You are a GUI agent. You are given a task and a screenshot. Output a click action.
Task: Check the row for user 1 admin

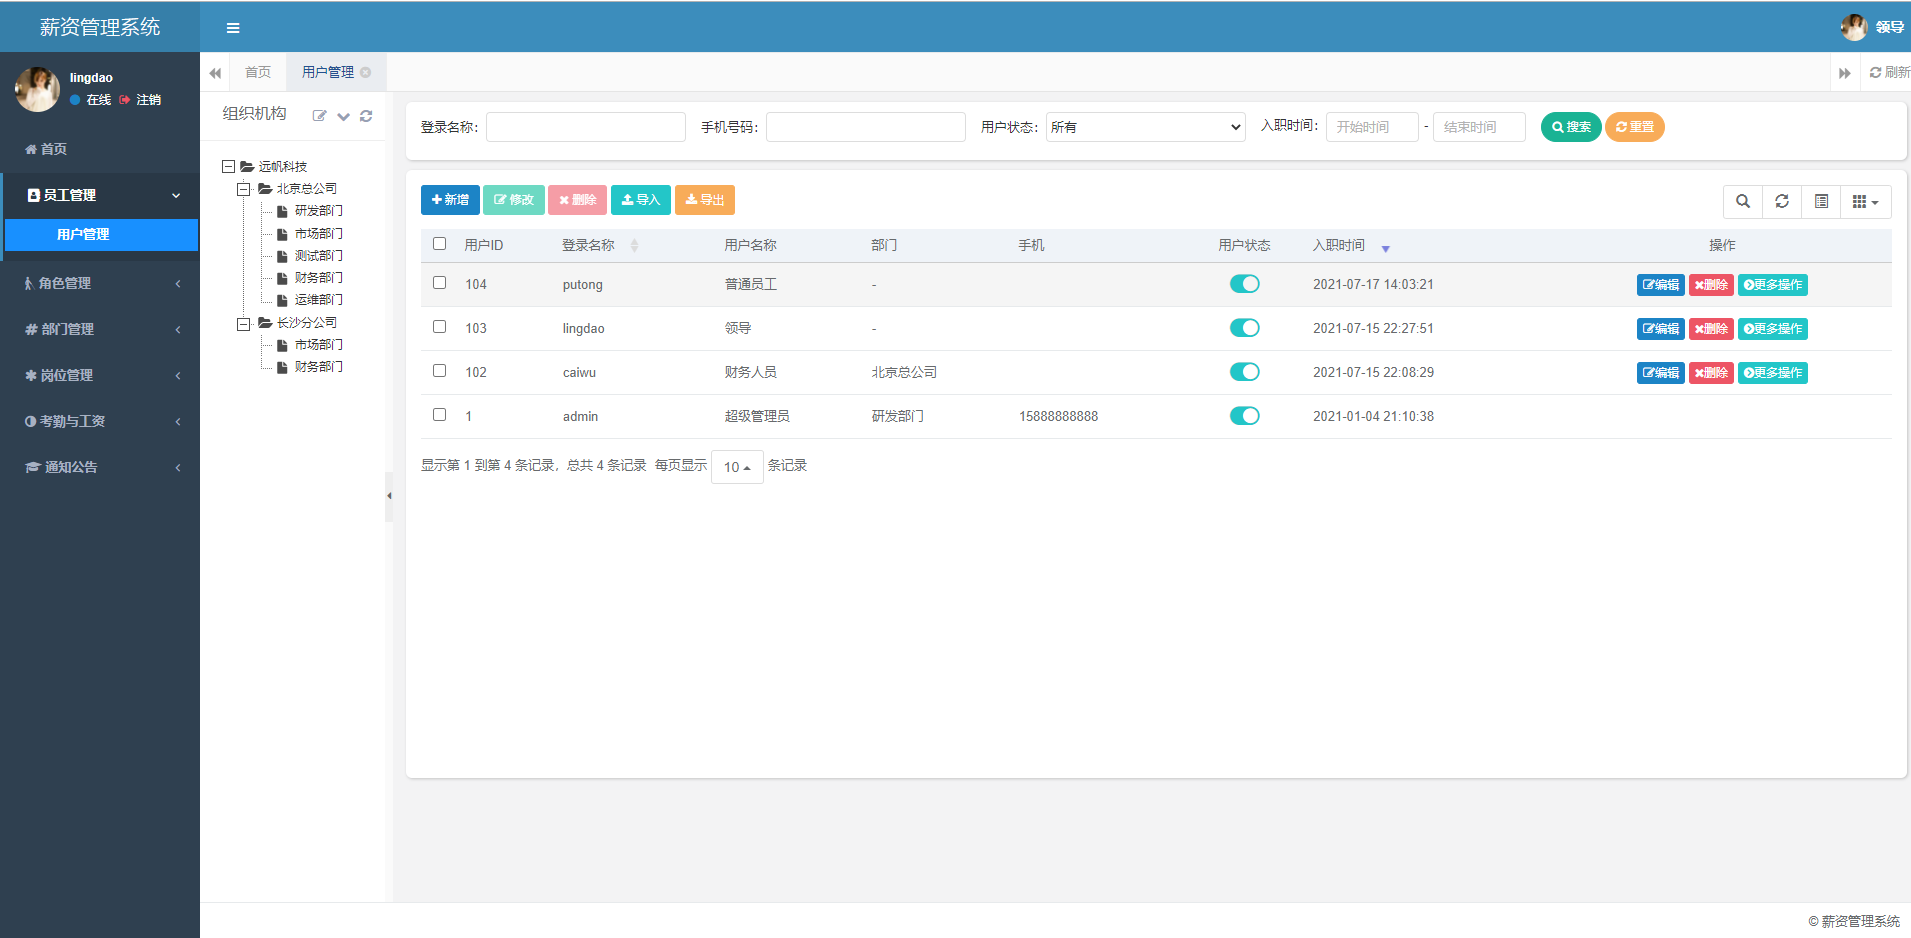click(439, 414)
